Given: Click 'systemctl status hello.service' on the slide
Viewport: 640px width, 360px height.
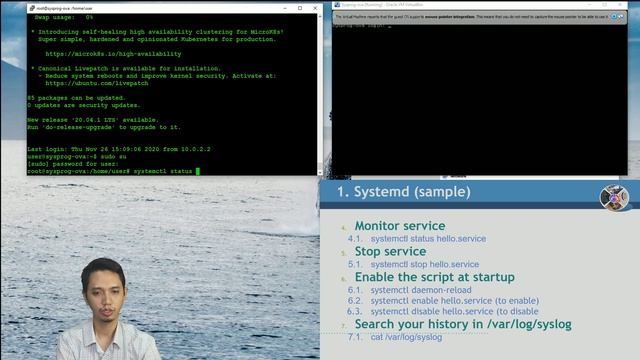Looking at the screenshot, I should click(x=428, y=239).
